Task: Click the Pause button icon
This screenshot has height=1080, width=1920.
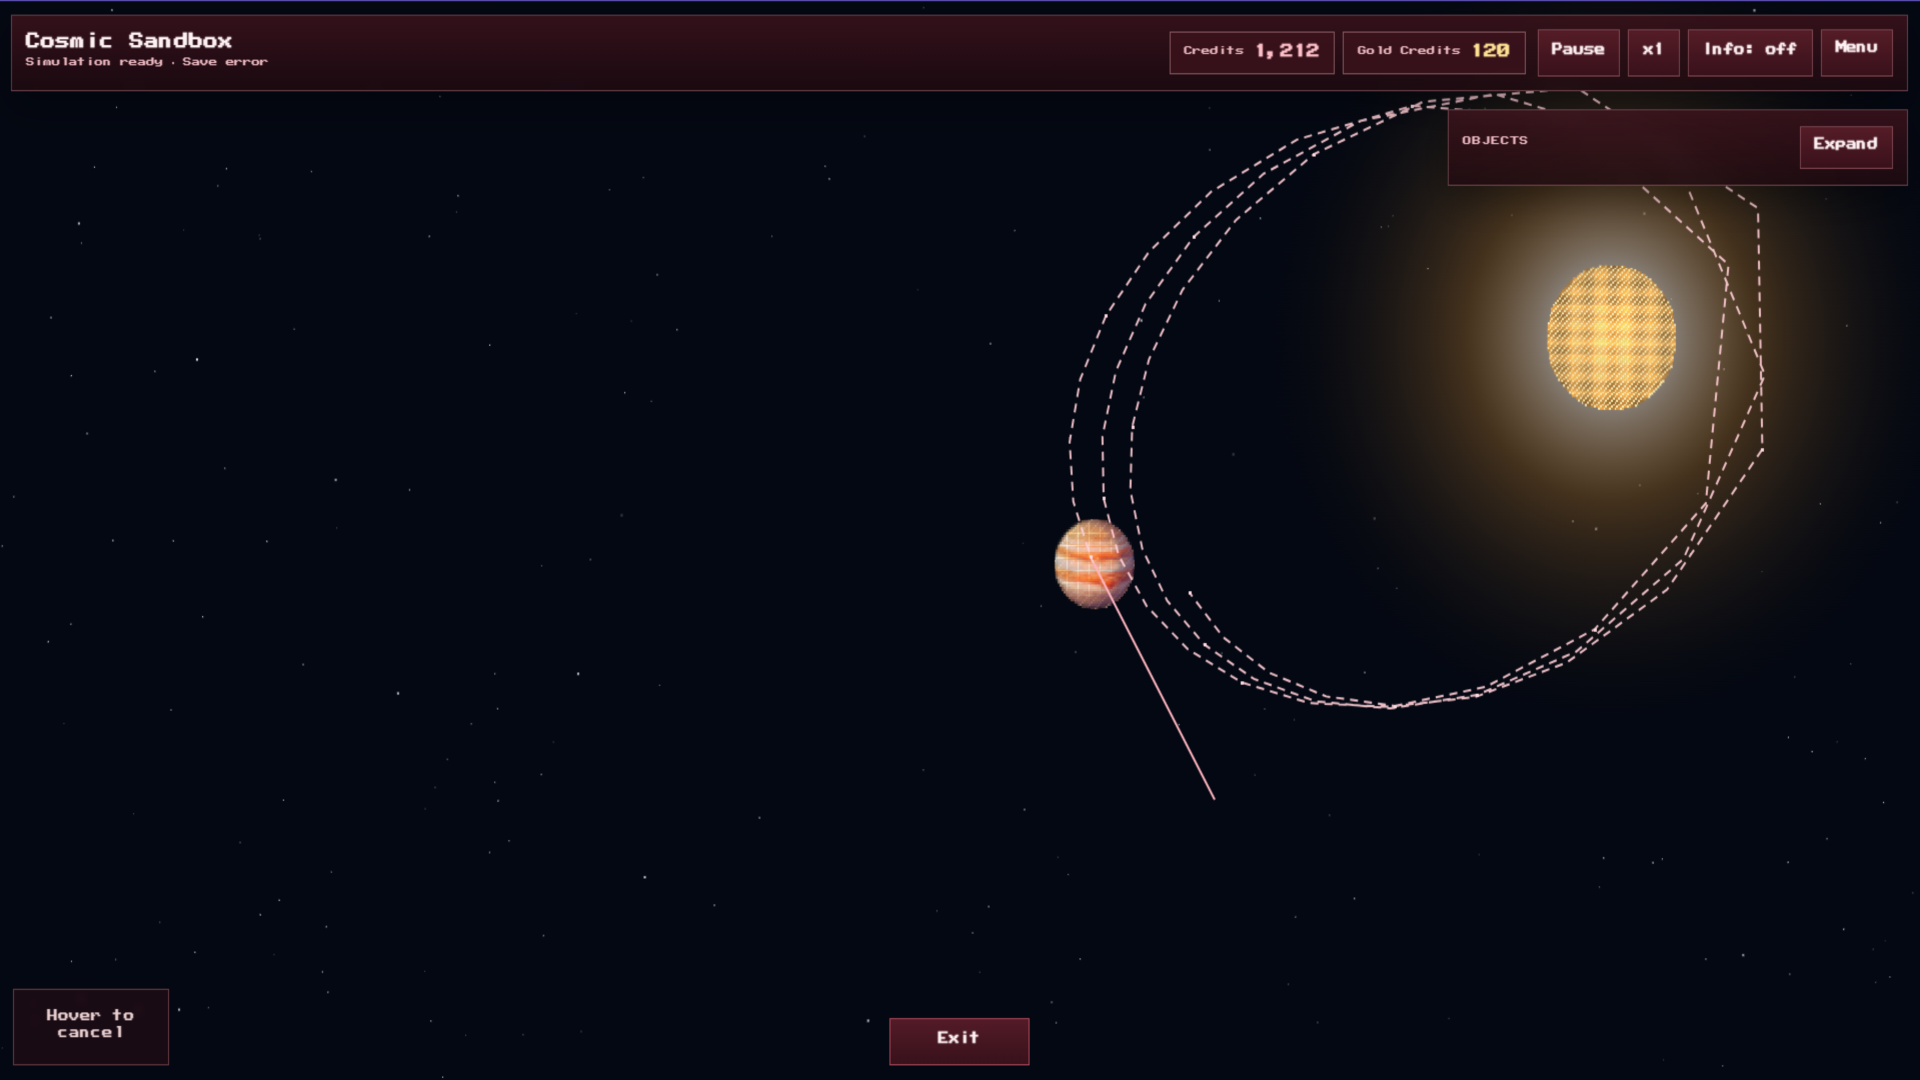Action: [1578, 52]
